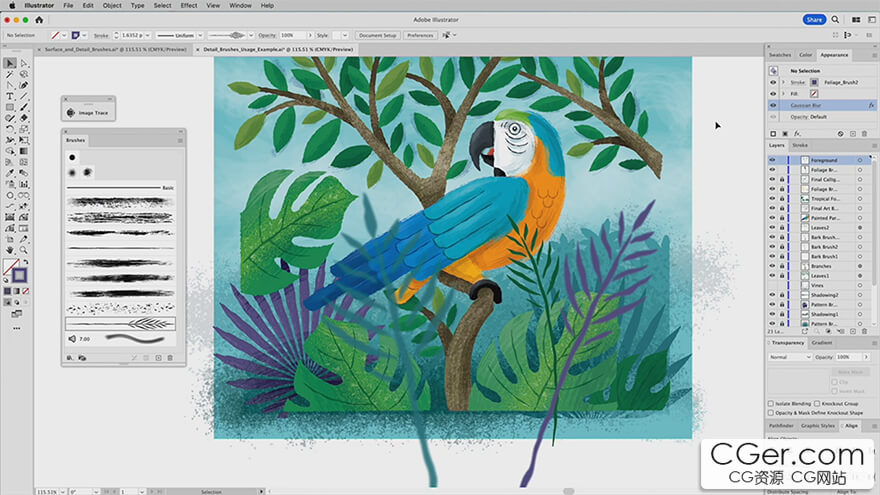Image resolution: width=880 pixels, height=495 pixels.
Task: Click the Stroke tab beside Layers
Action: (x=800, y=145)
